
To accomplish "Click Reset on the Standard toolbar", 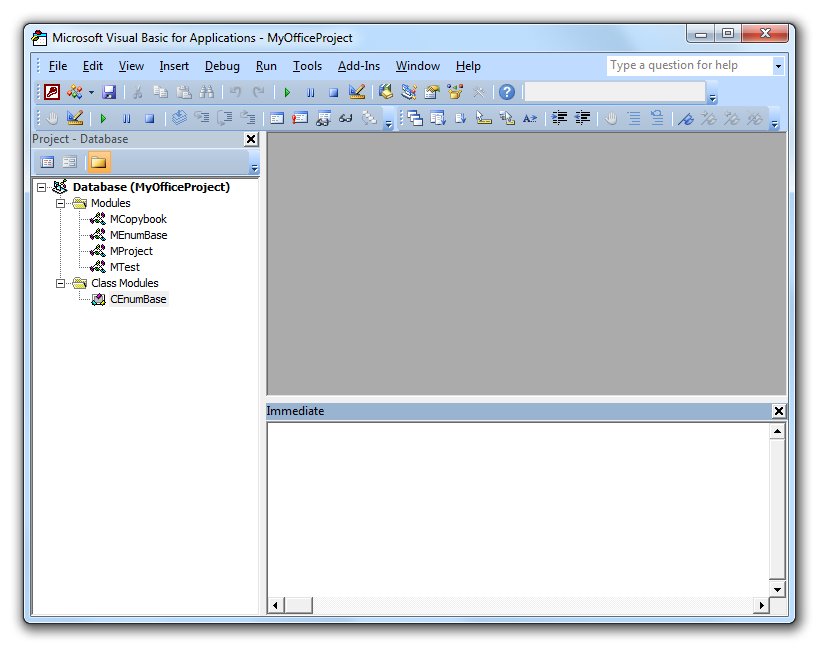I will pos(333,93).
